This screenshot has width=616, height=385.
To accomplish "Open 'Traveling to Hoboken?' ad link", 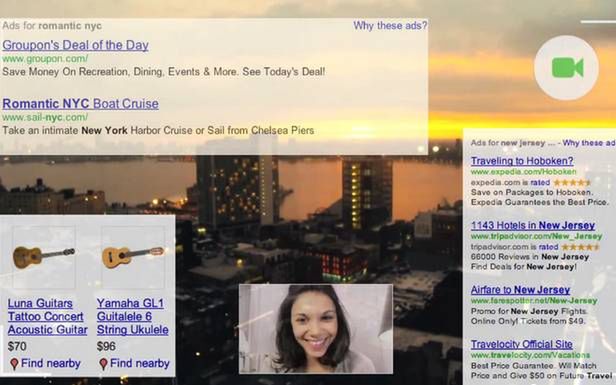I will (522, 161).
